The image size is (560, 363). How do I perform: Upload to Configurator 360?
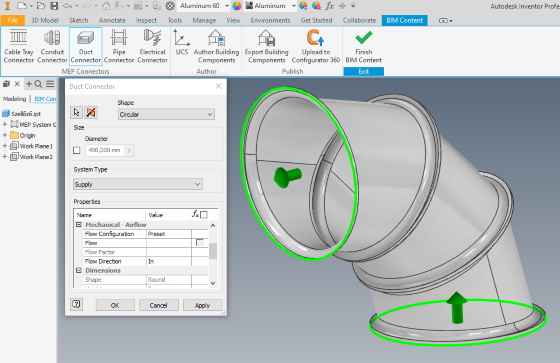pos(316,46)
